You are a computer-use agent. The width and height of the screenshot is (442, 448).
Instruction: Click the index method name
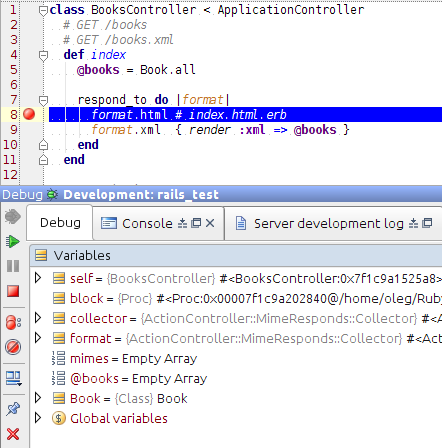point(108,55)
